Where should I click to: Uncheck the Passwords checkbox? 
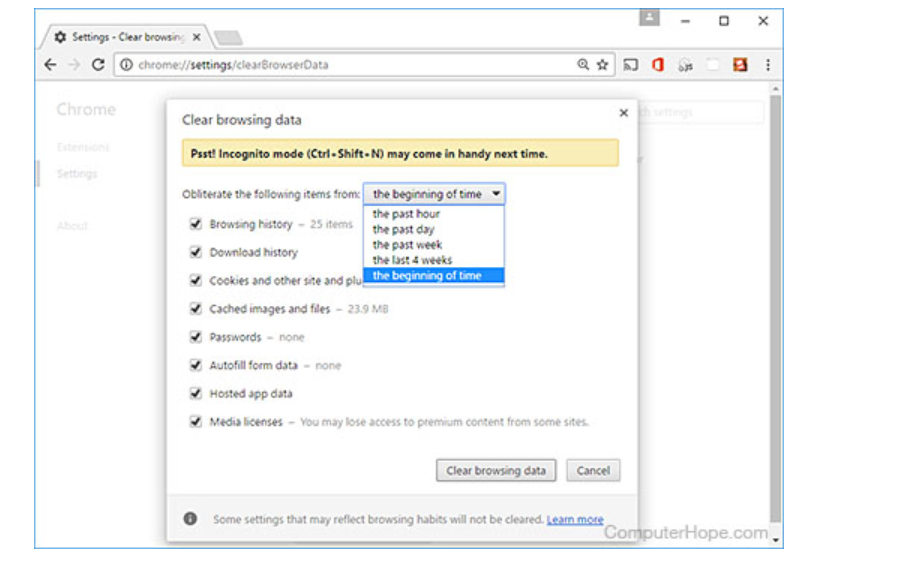[x=196, y=337]
